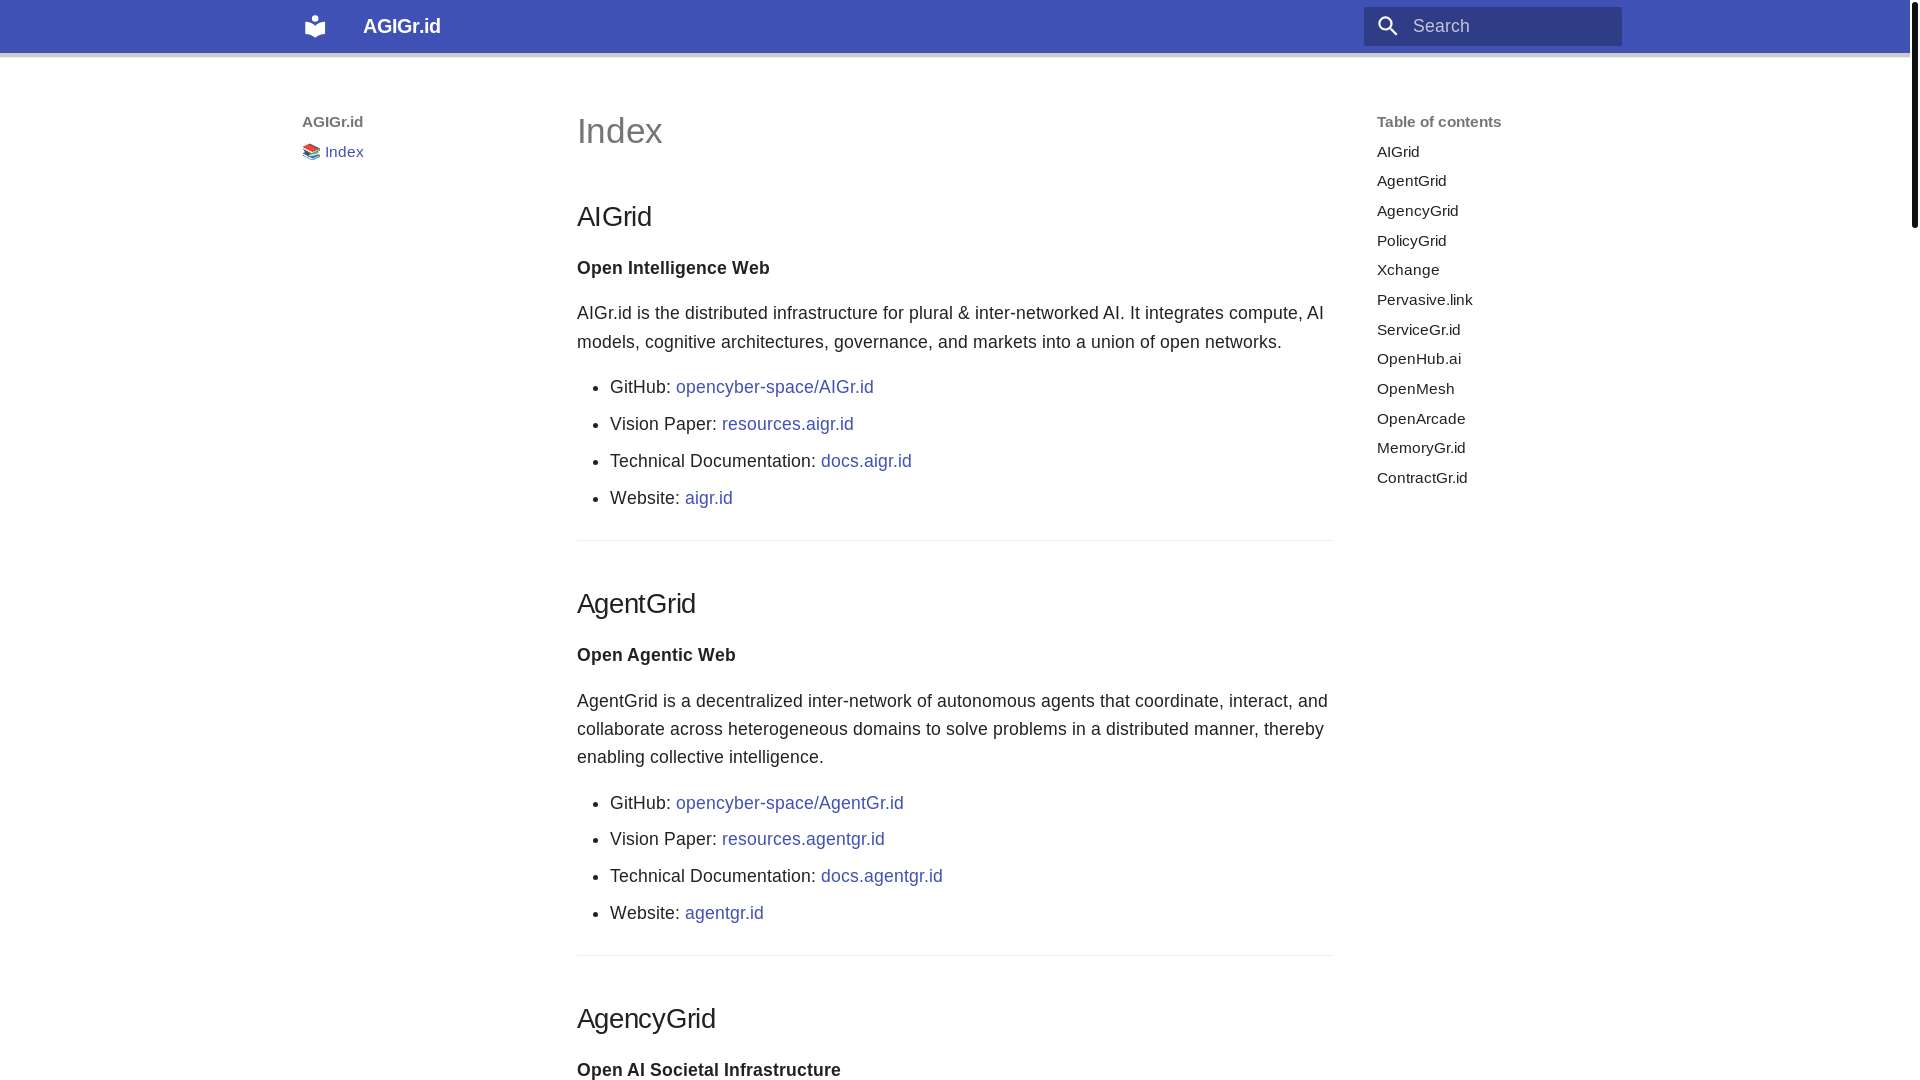
Task: Select OpenArcade in table of contents
Action: [x=1420, y=419]
